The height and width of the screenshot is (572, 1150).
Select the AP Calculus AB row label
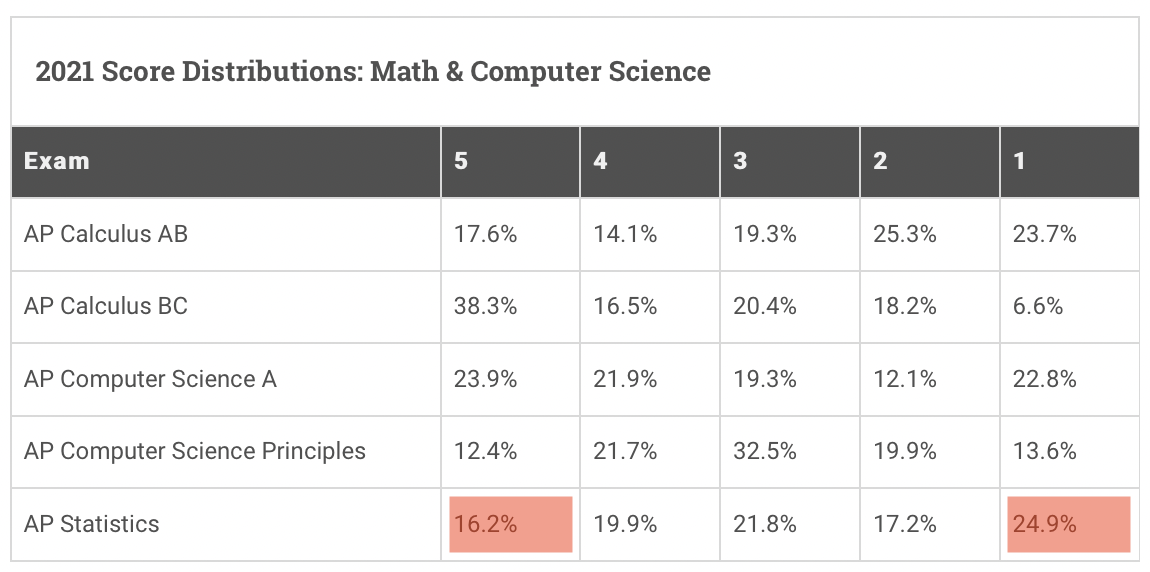[106, 234]
